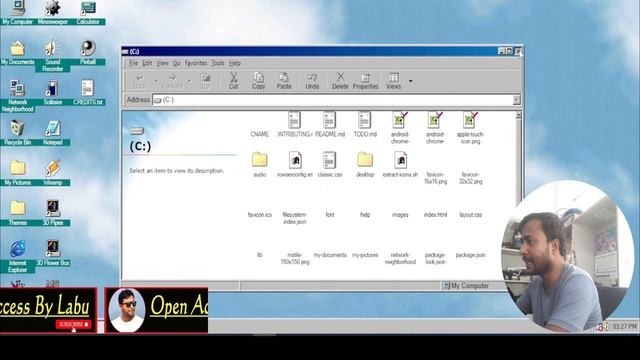Select the audio folder
This screenshot has height=360, width=640.
pos(260,164)
